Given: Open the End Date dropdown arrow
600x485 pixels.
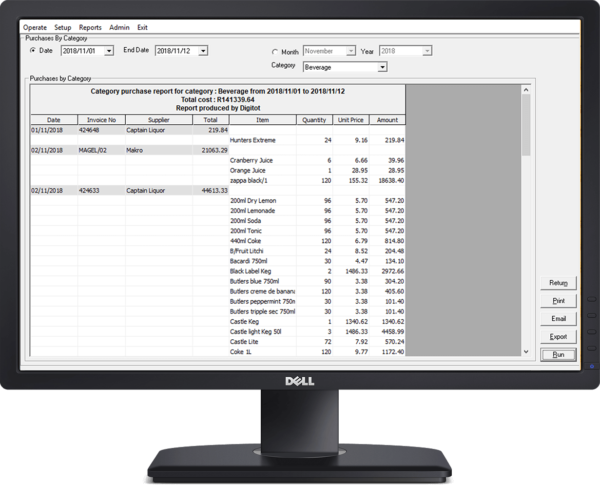Looking at the screenshot, I should click(204, 51).
